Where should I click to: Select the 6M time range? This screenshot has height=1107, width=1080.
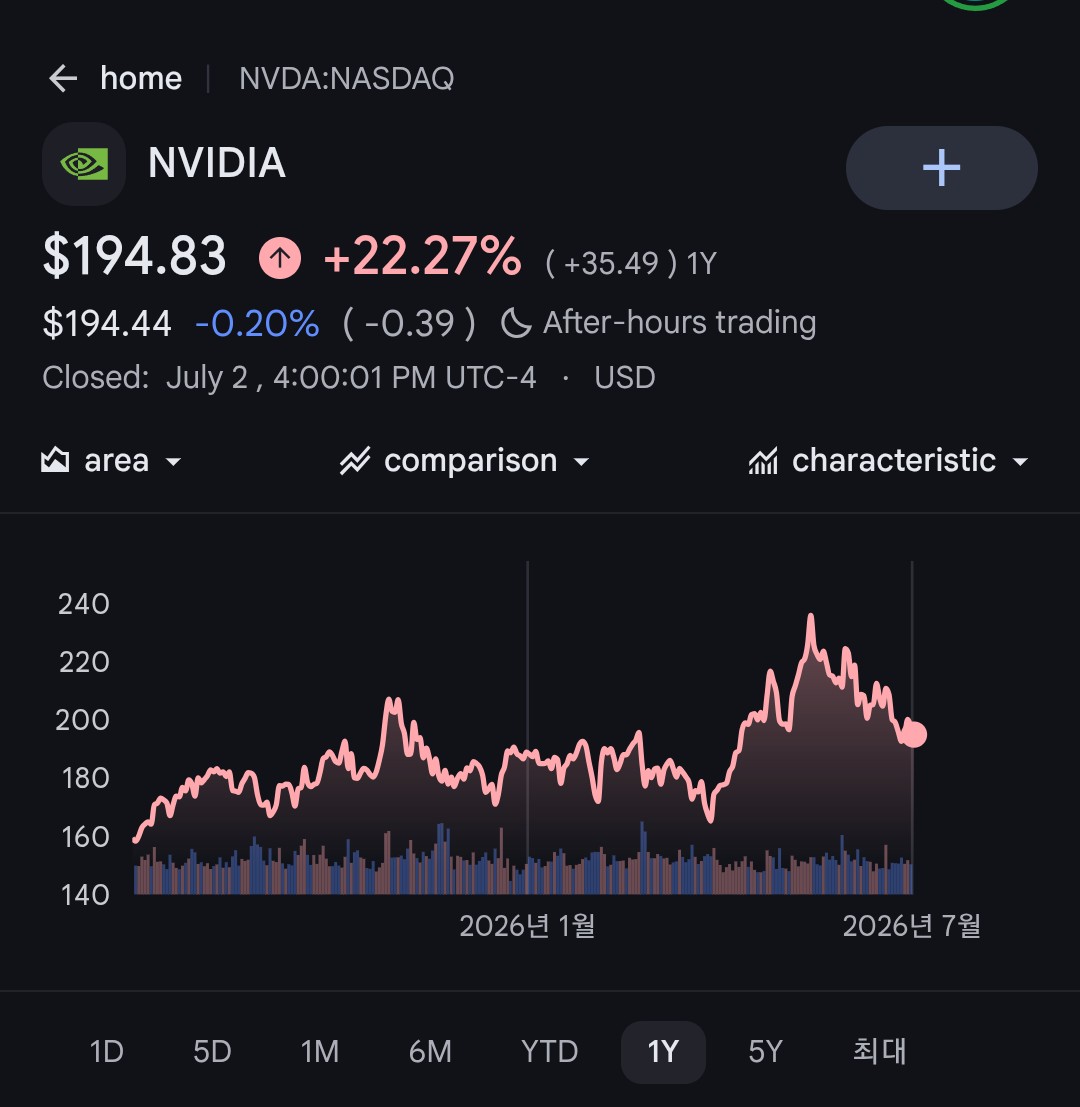(x=430, y=1052)
